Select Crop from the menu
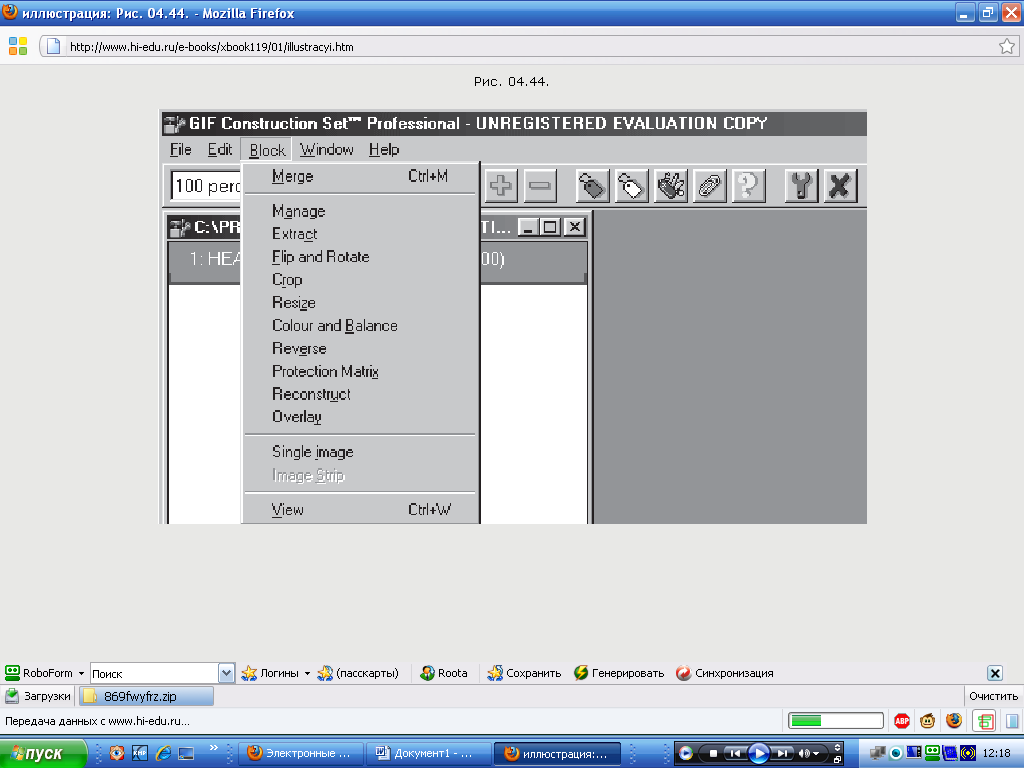 click(360, 280)
